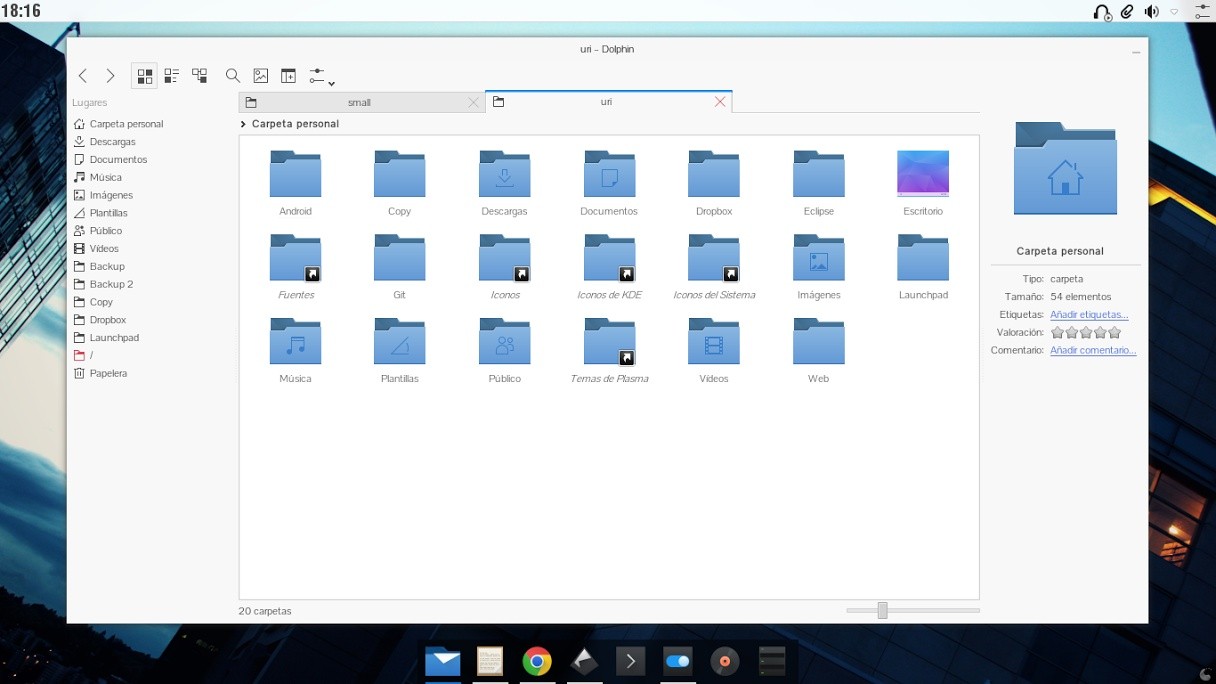This screenshot has width=1216, height=684.
Task: Switch to the small tab
Action: click(359, 101)
